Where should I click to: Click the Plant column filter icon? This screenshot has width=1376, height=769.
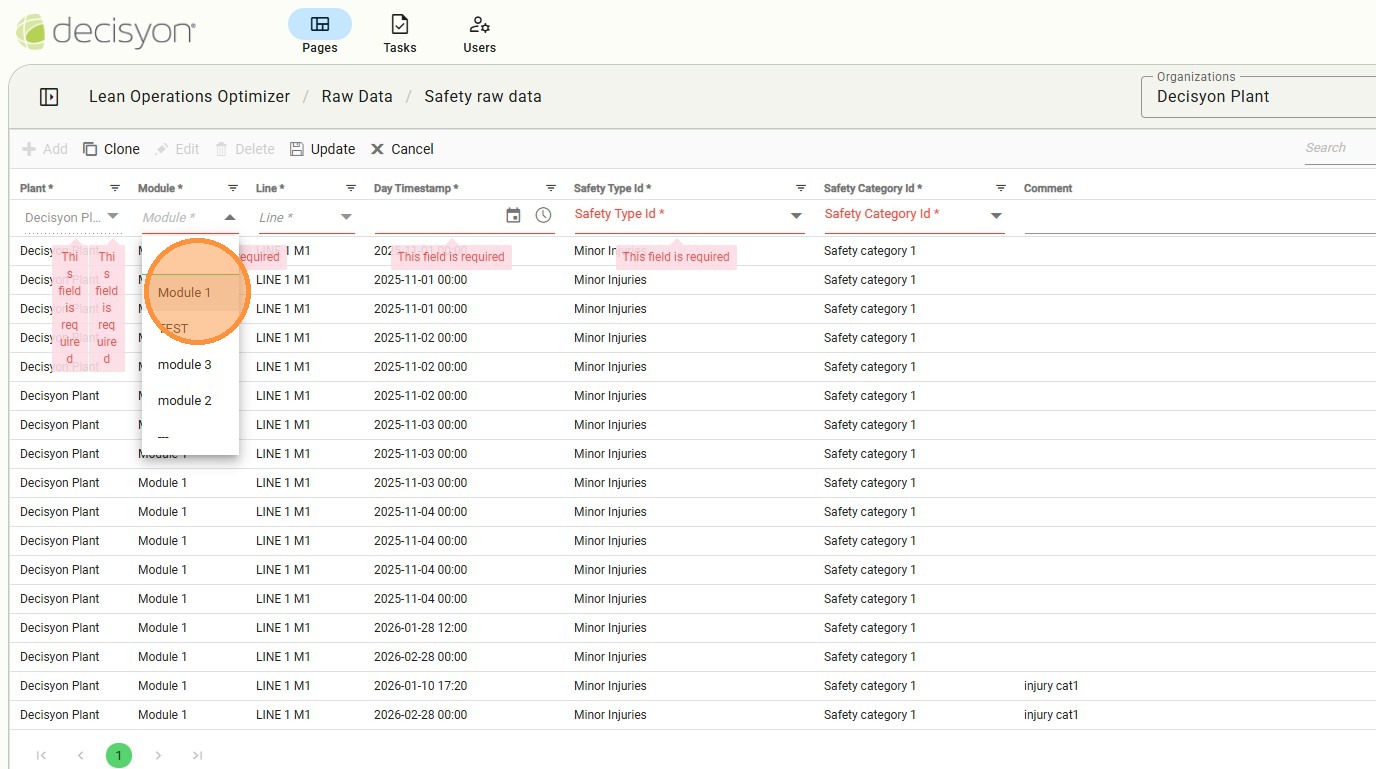click(115, 188)
